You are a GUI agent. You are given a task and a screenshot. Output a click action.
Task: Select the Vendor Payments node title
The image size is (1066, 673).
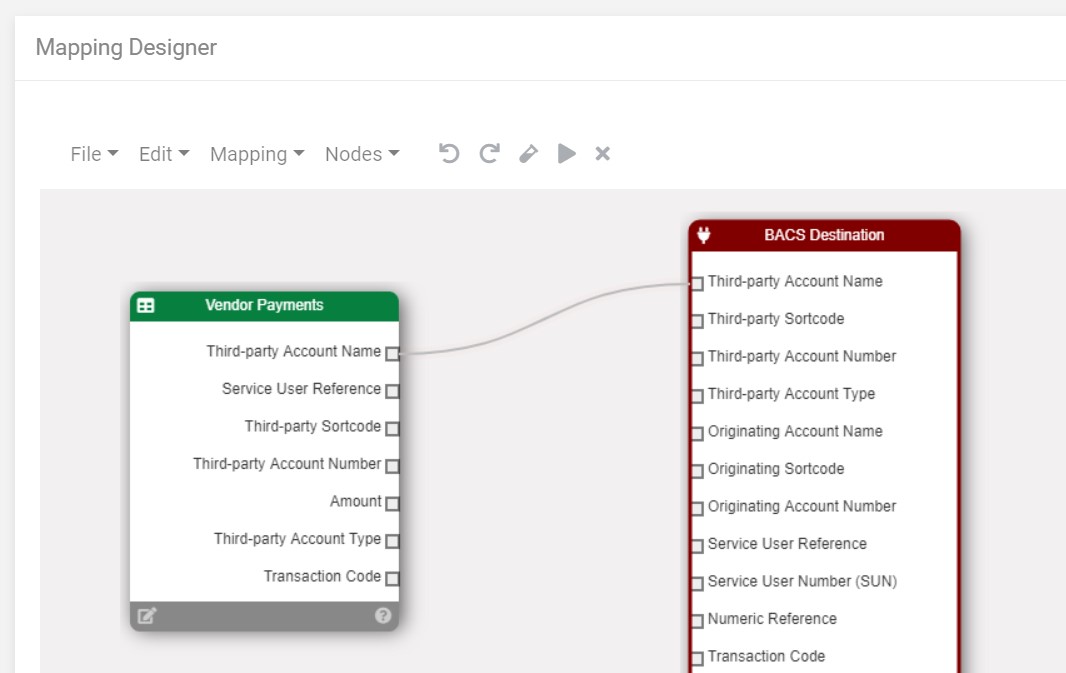click(x=264, y=305)
